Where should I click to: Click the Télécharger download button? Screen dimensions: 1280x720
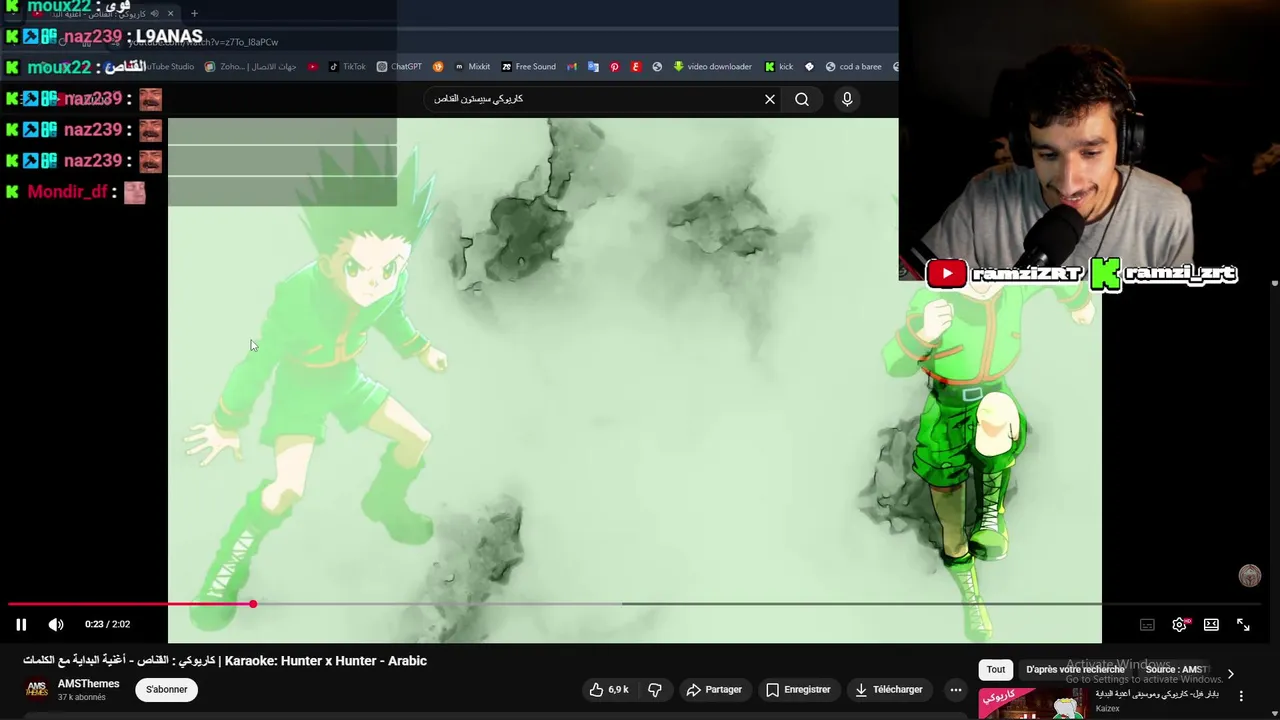(x=888, y=689)
